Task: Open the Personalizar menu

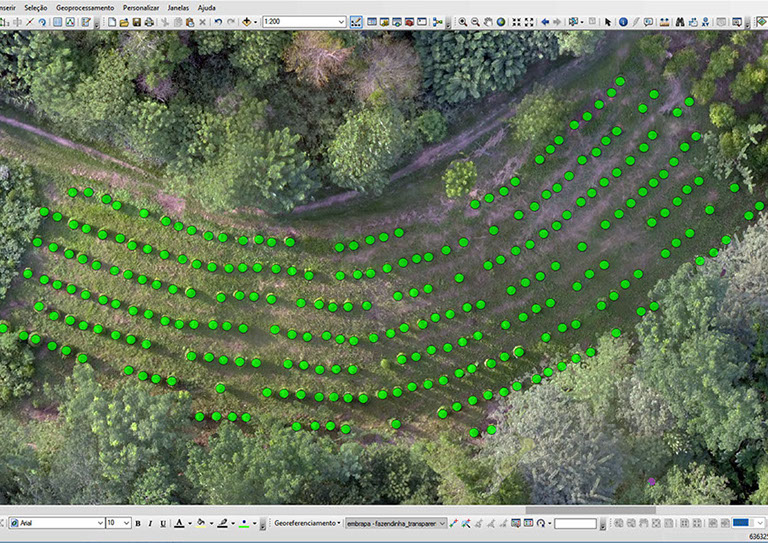Action: [x=141, y=7]
